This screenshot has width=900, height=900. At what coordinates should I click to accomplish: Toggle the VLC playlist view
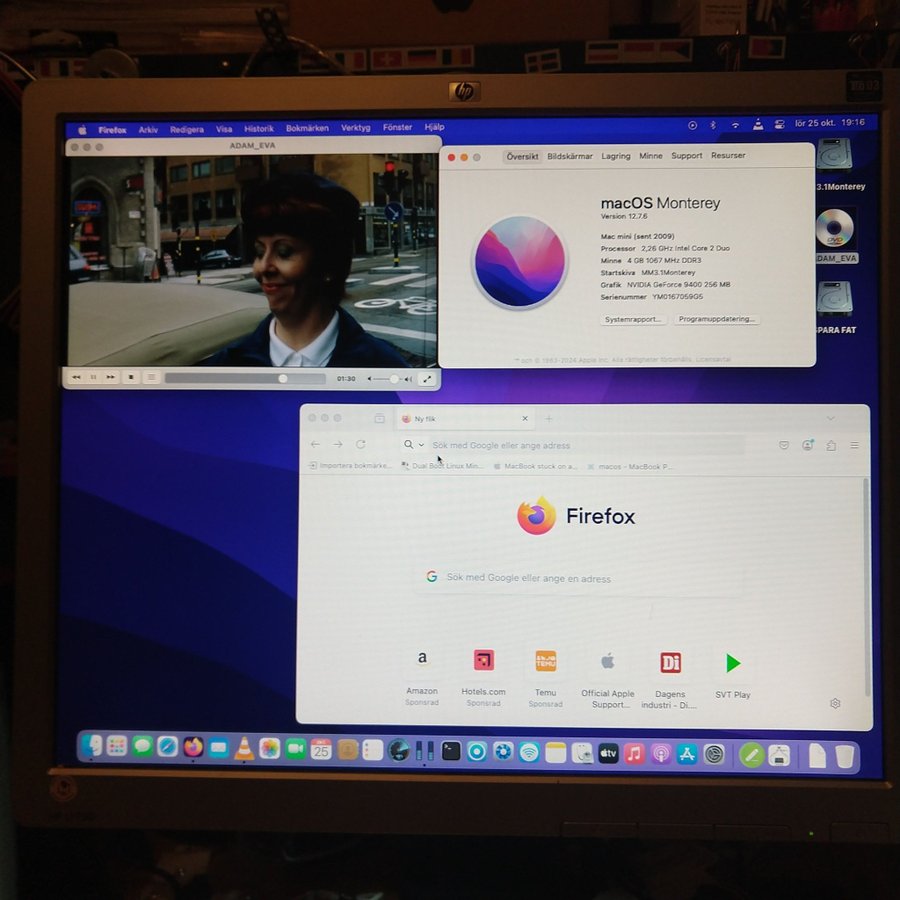coord(151,378)
